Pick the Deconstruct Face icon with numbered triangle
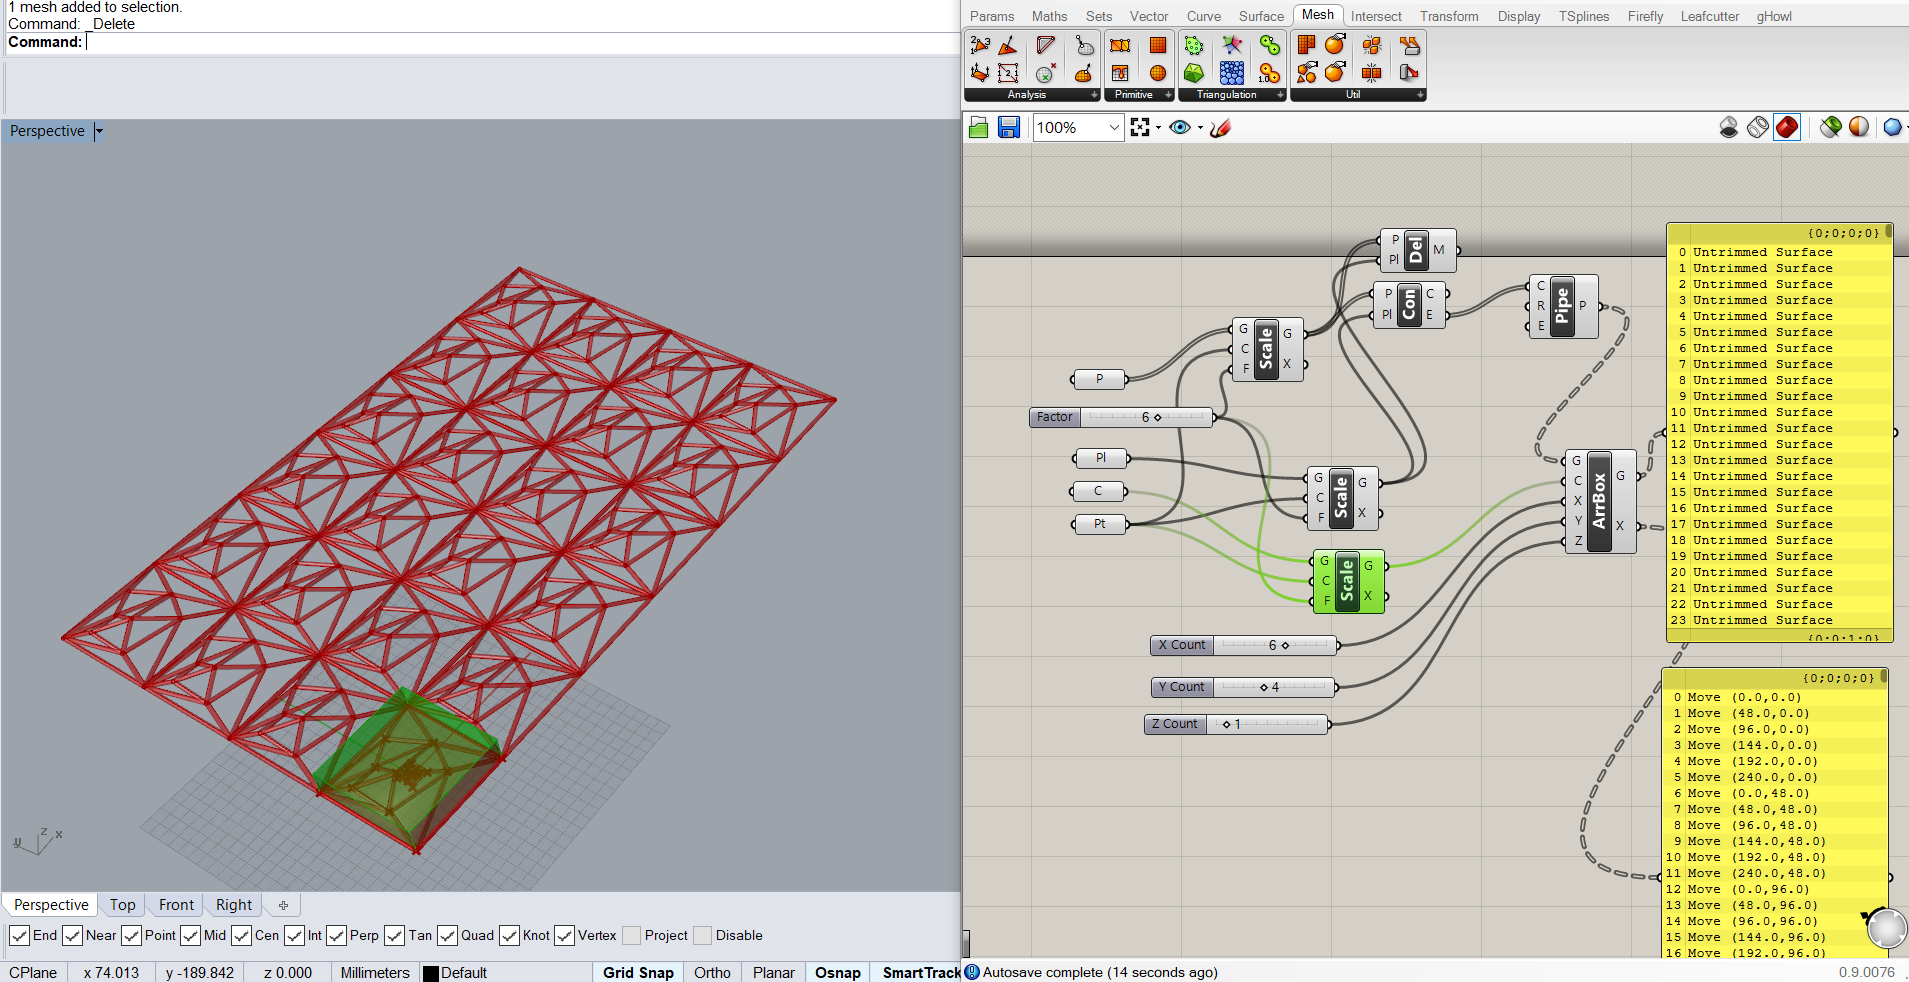1909x982 pixels. (x=980, y=45)
